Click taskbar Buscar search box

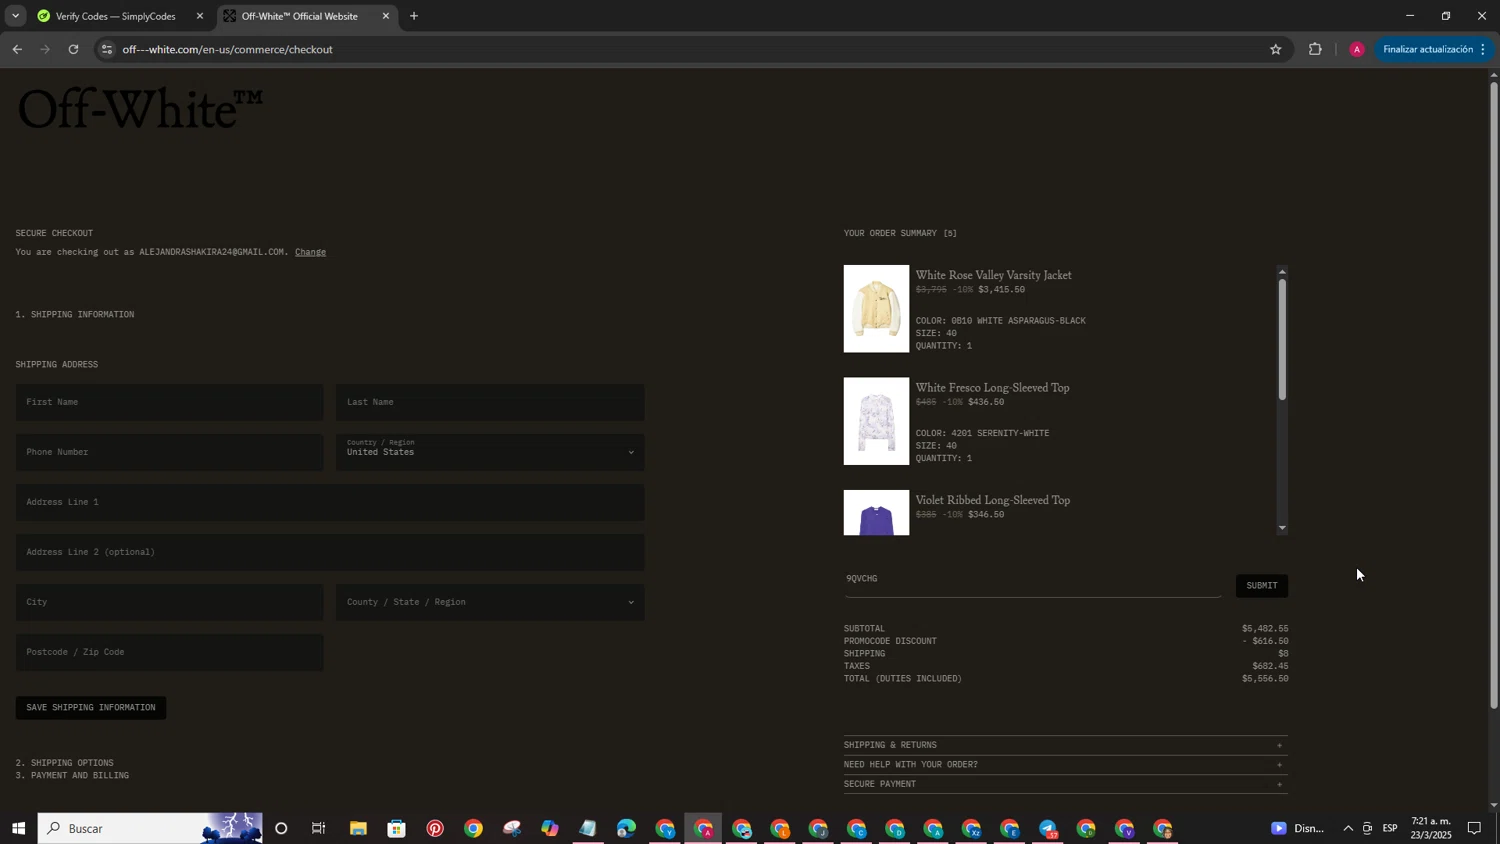(x=150, y=828)
